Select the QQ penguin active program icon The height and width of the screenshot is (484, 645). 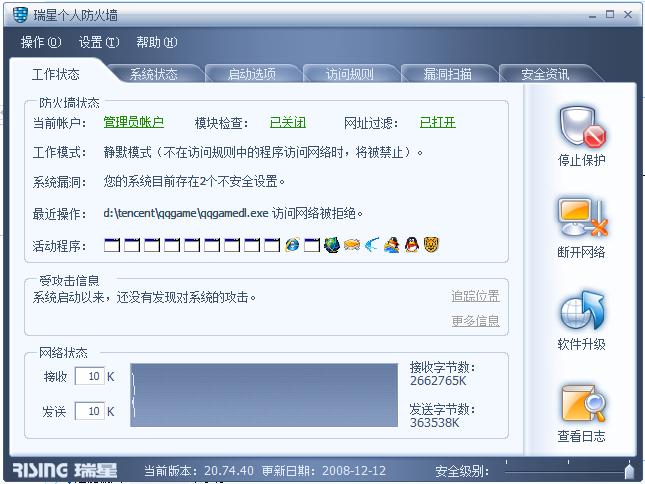coord(412,245)
